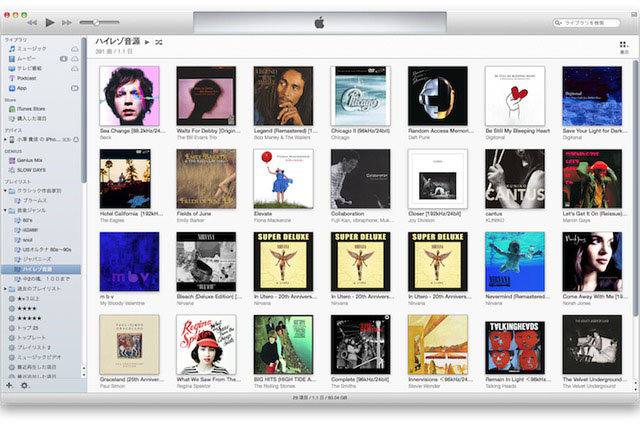Image resolution: width=640 pixels, height=425 pixels.
Task: Click small play arrow beside ハイレゾ音源 title
Action: pyautogui.click(x=147, y=43)
